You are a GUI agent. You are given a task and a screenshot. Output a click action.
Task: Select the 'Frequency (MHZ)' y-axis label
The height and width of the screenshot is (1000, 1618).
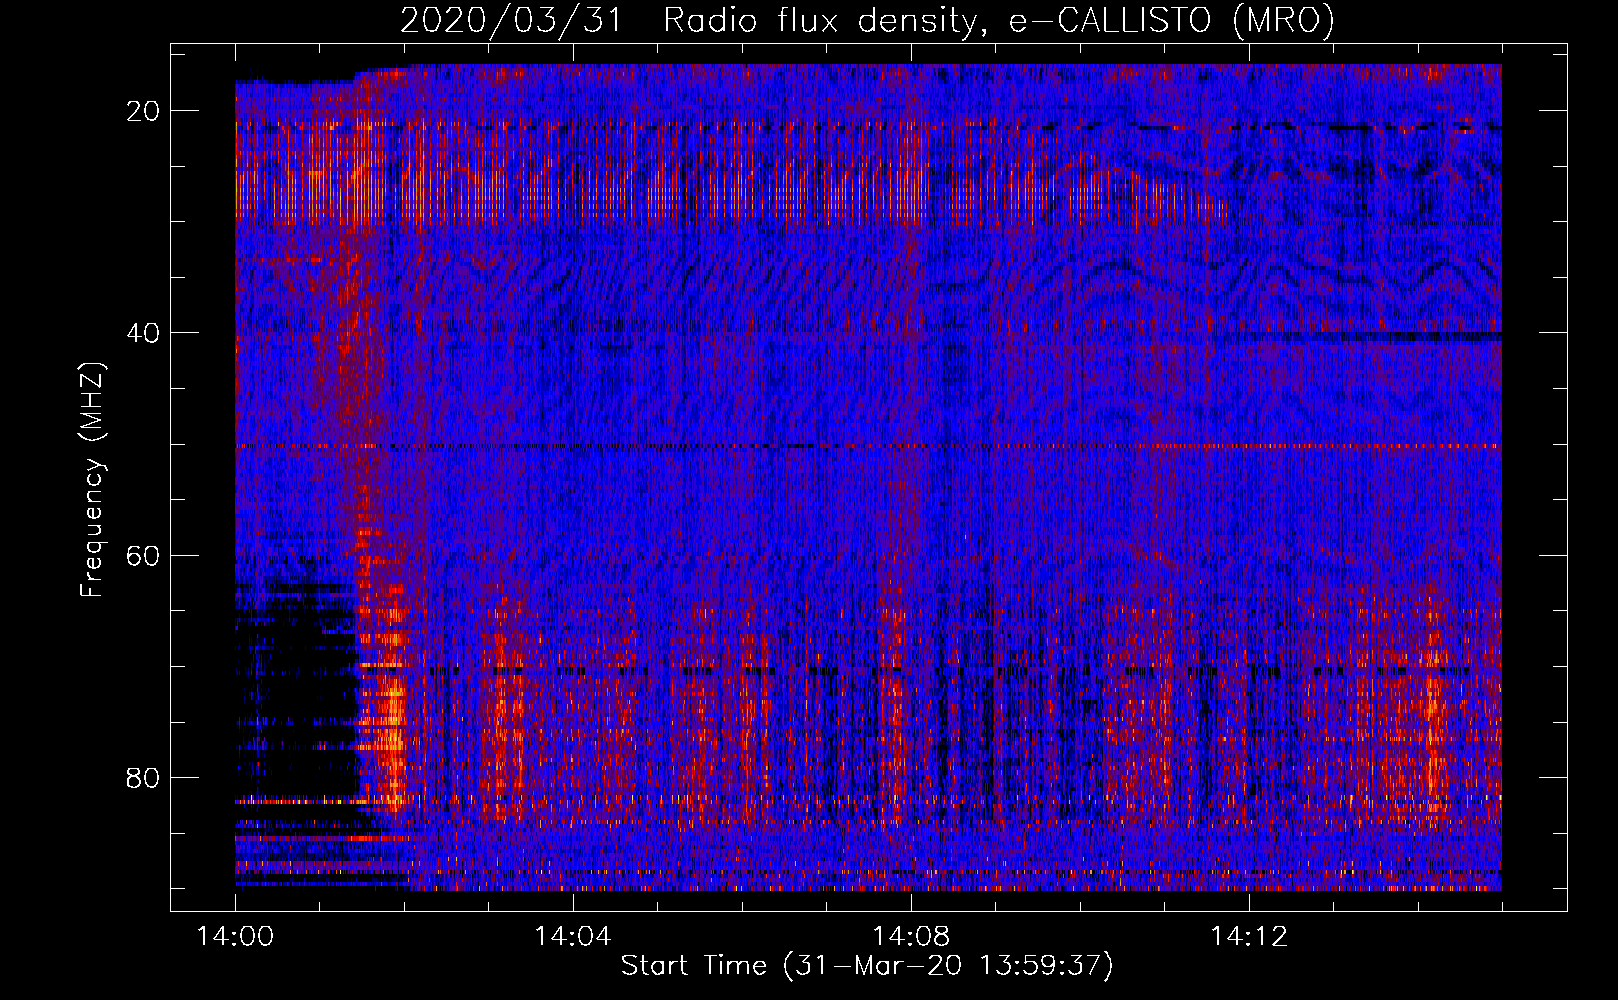pos(92,480)
